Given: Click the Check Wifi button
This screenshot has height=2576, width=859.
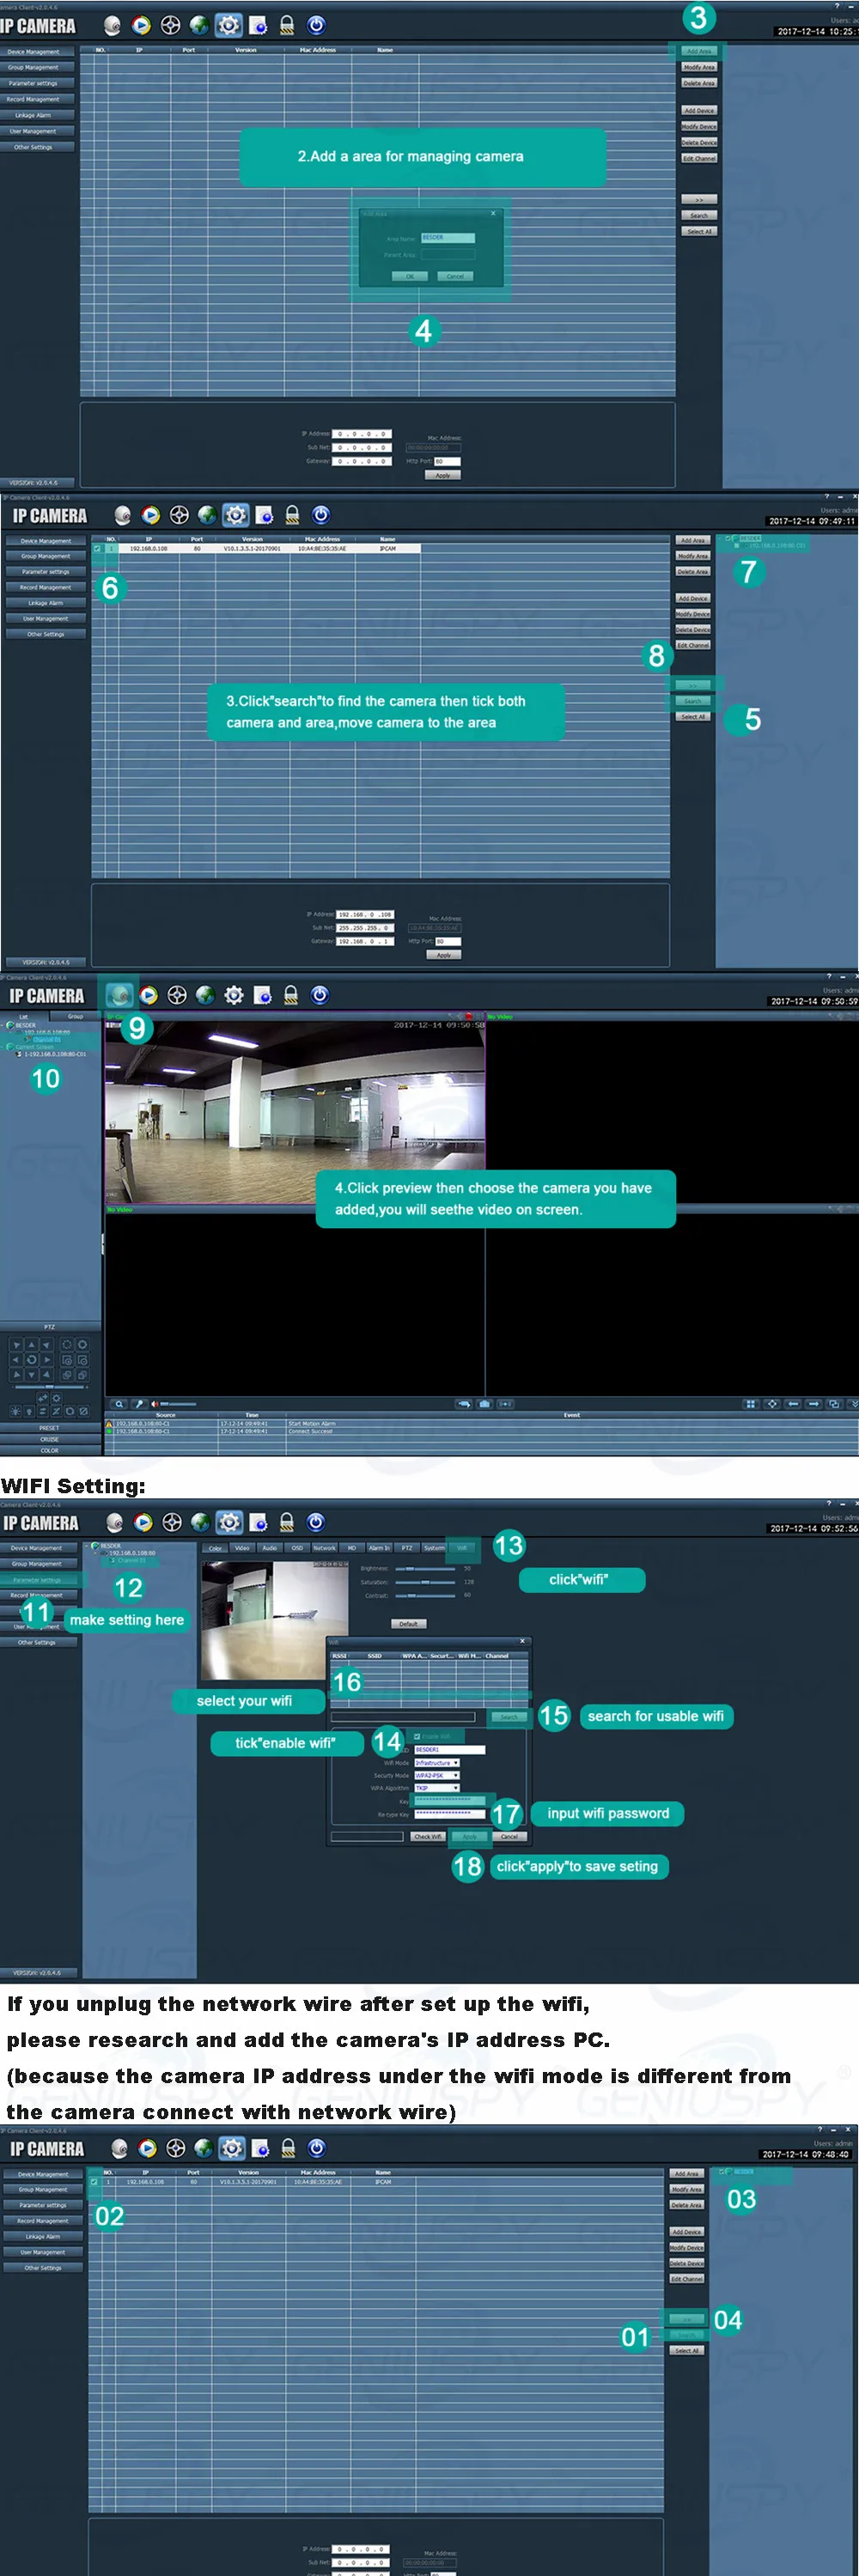Looking at the screenshot, I should 427,1836.
